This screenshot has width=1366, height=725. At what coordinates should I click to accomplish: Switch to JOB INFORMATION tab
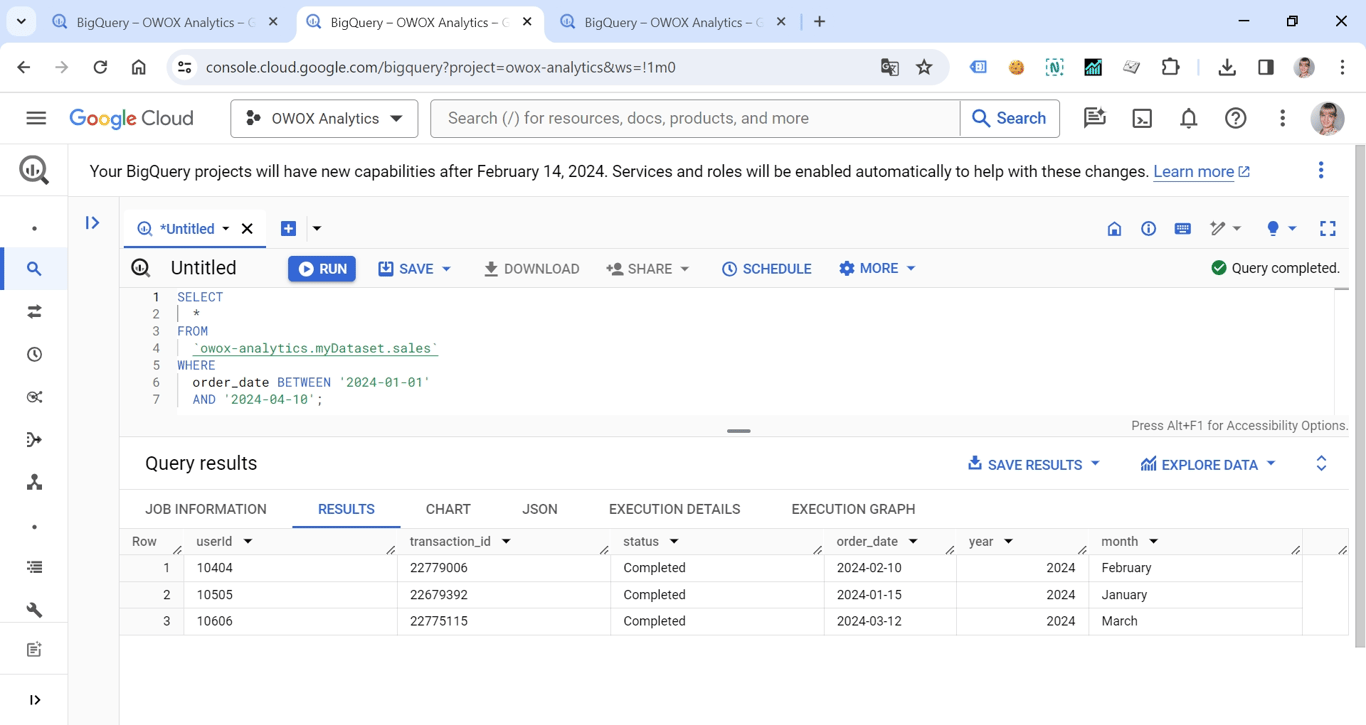coord(206,509)
